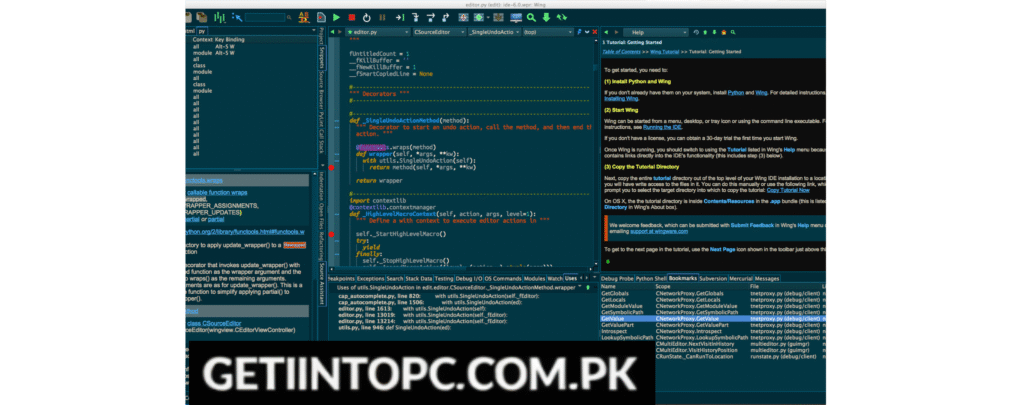Open the Testing tab
Screen dimensions: 1024x405
coord(444,278)
